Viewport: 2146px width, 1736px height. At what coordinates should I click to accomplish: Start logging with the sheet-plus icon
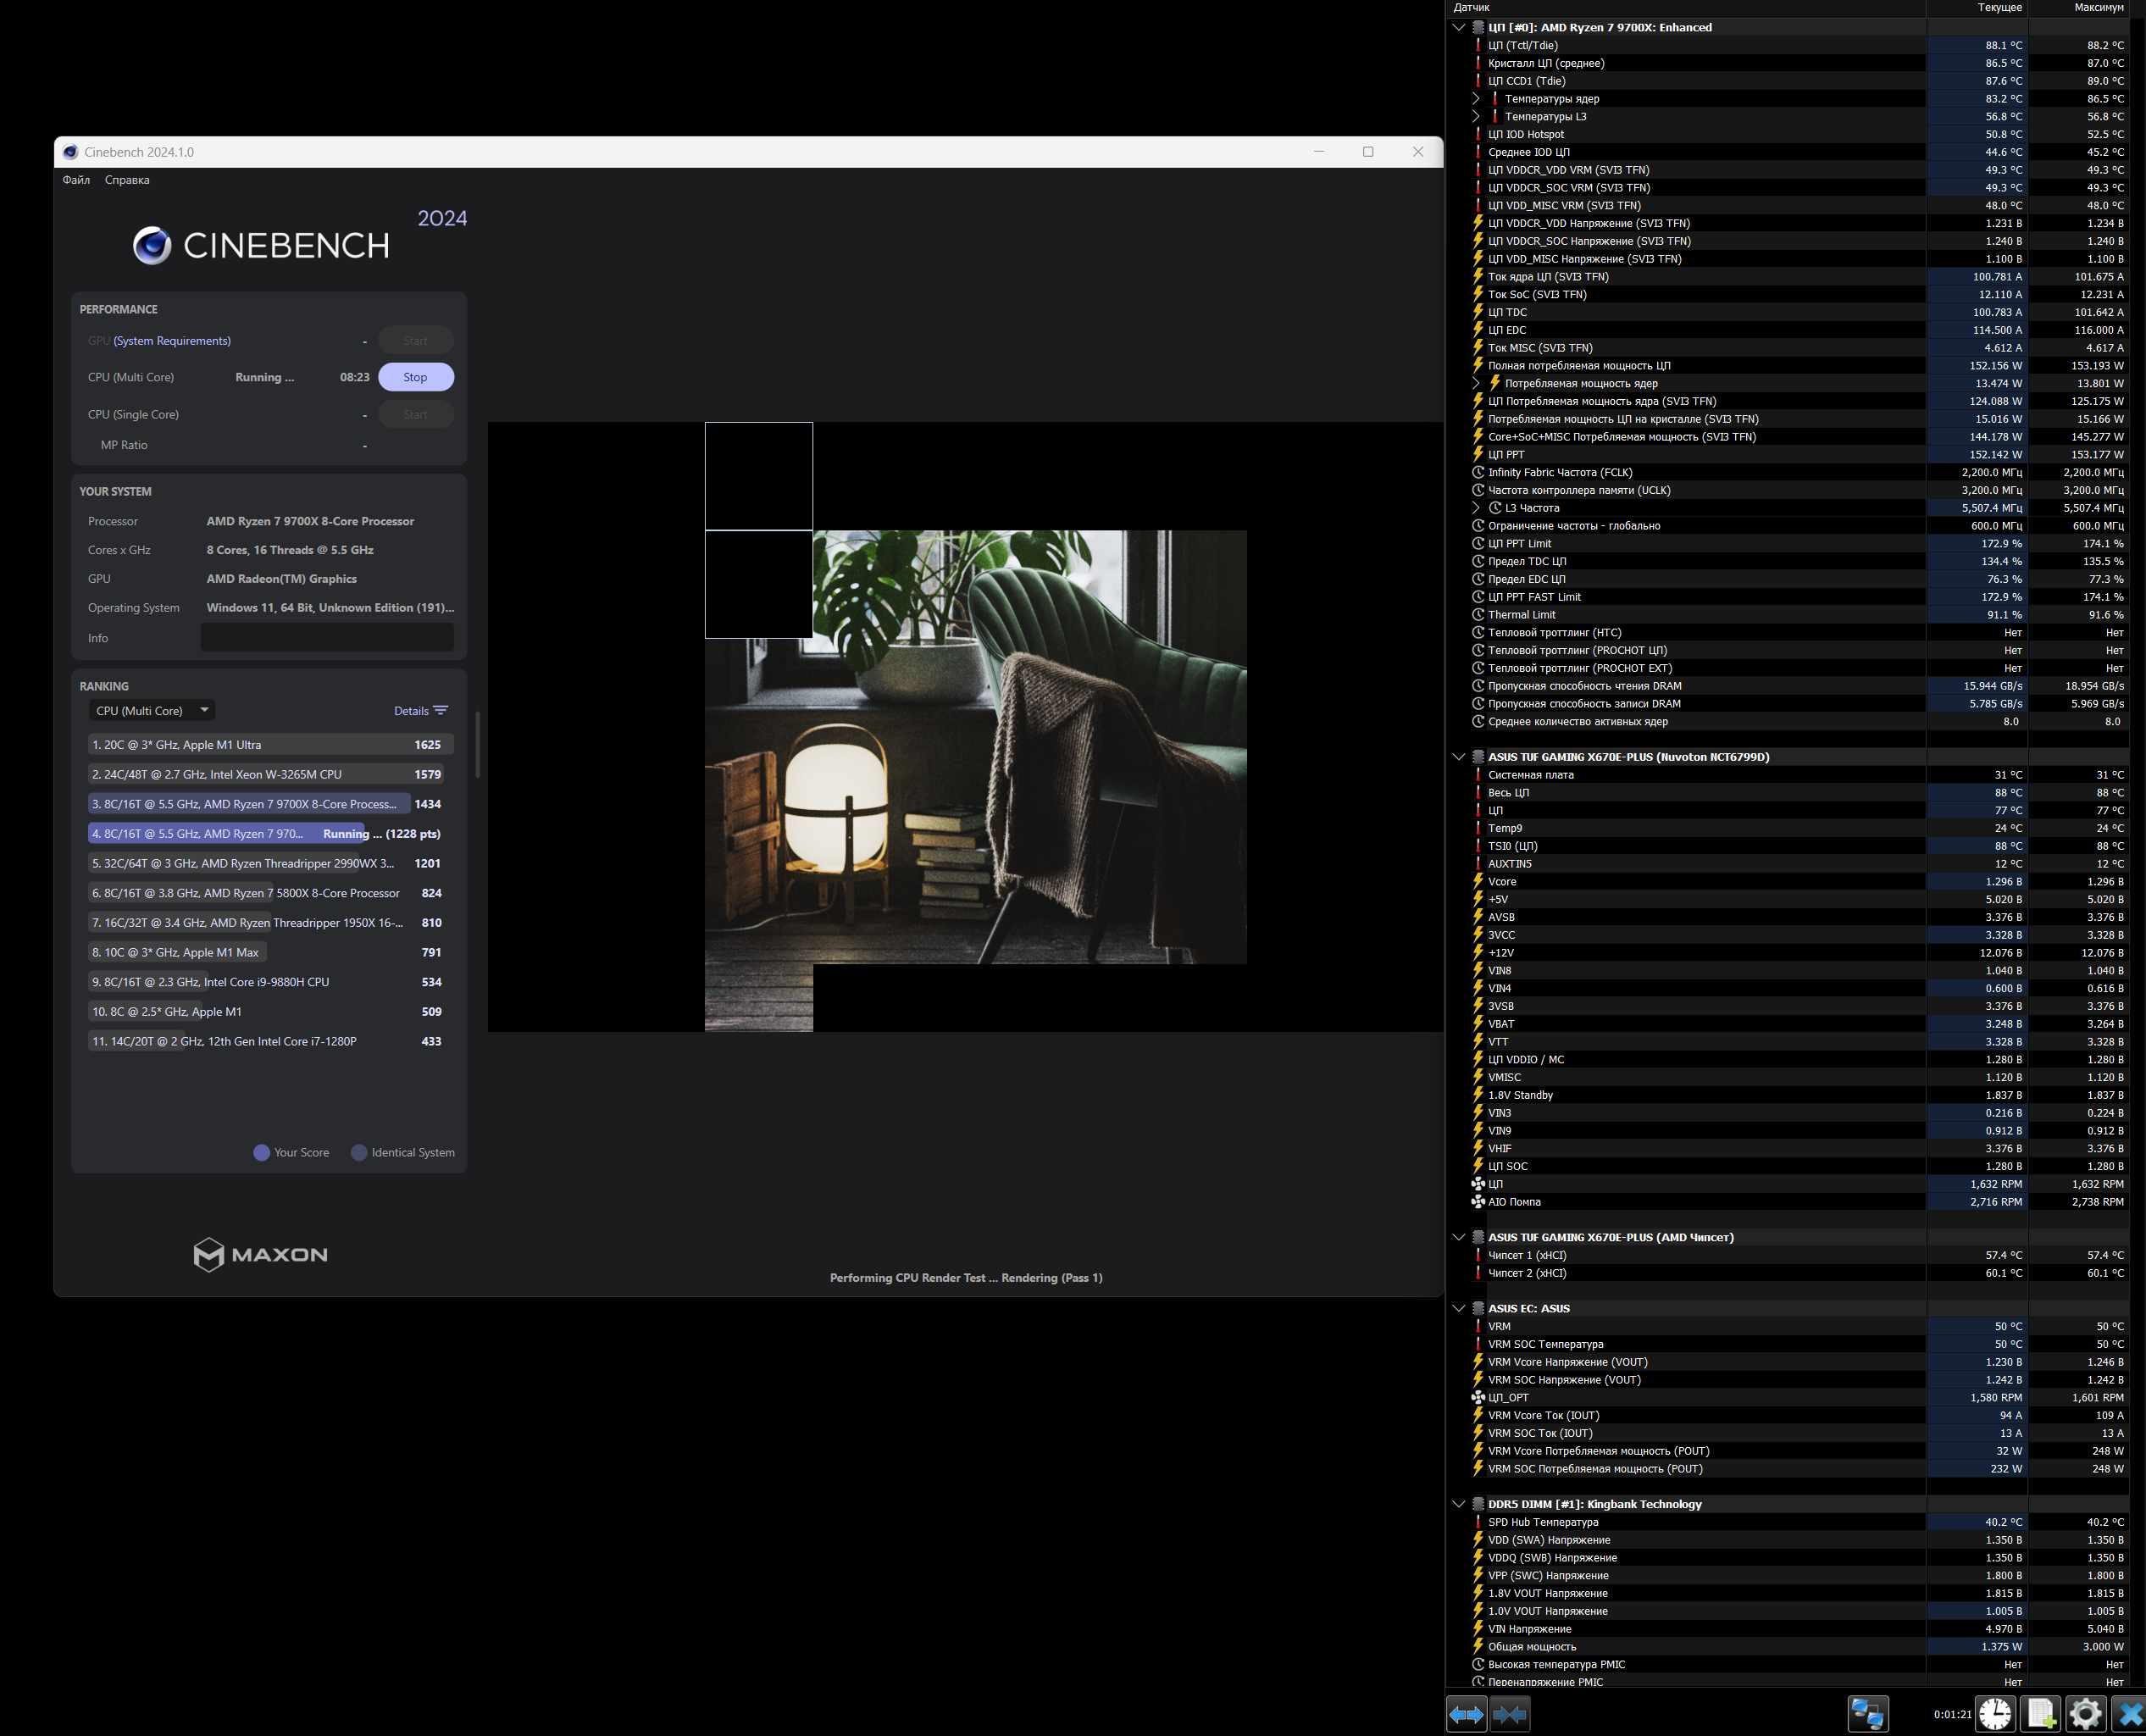(x=2041, y=1714)
